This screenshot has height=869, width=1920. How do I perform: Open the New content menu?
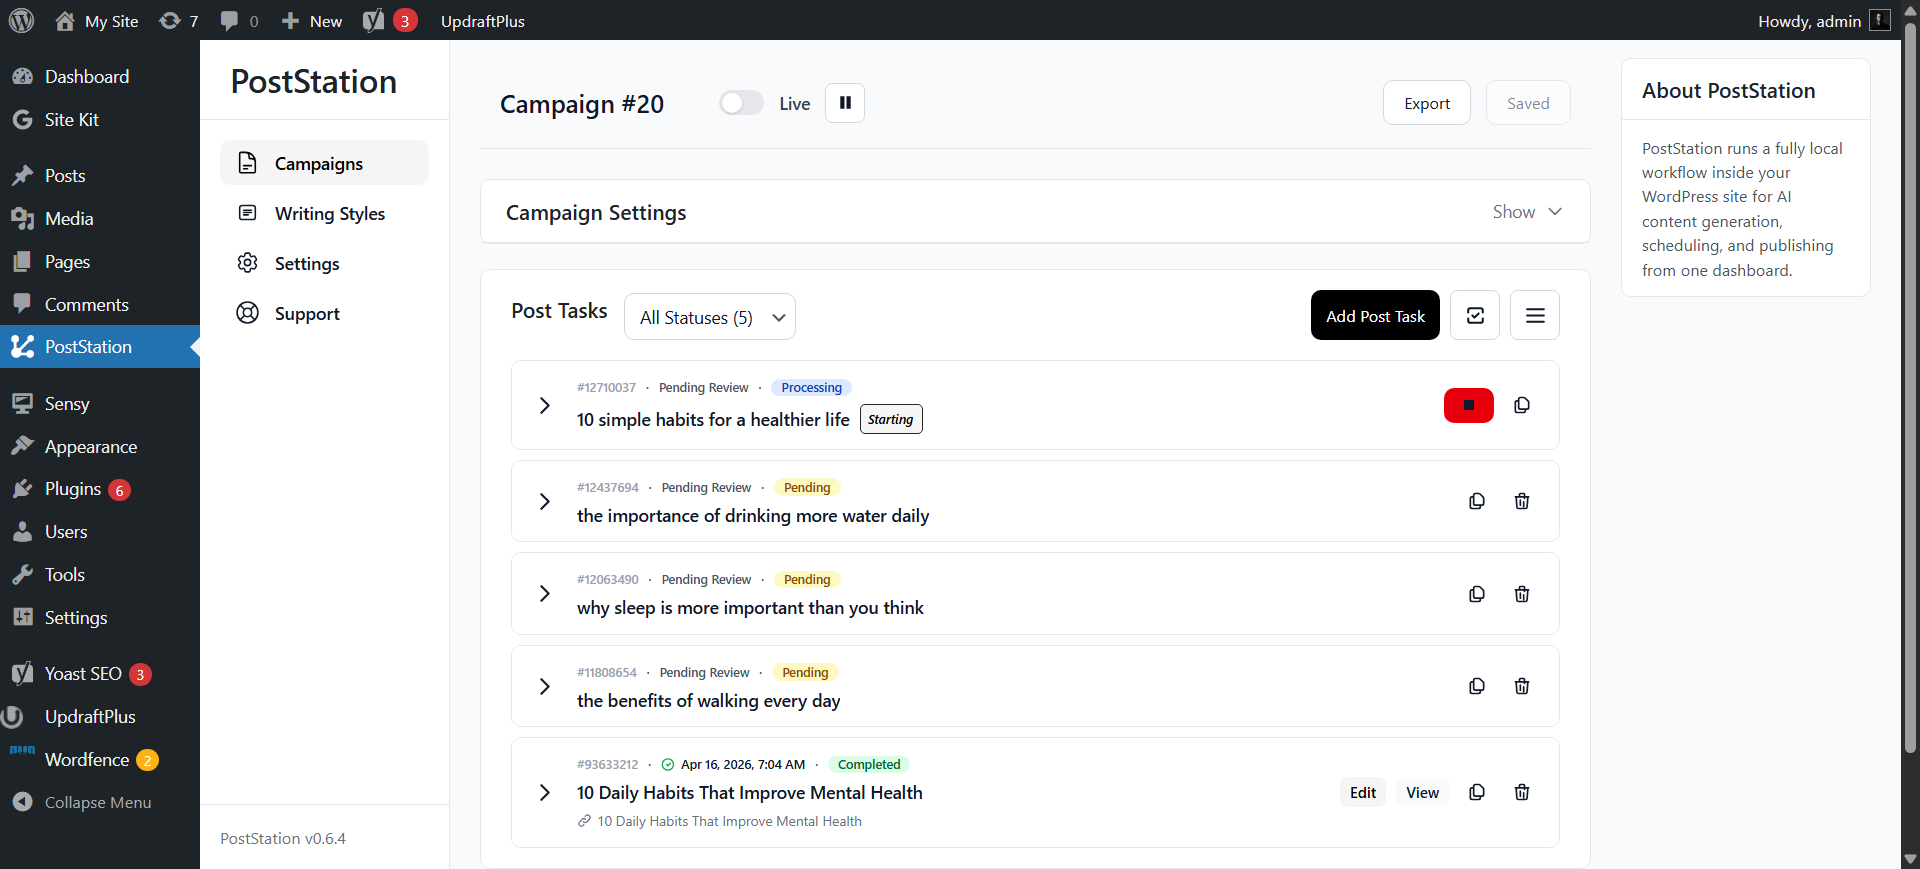(311, 21)
